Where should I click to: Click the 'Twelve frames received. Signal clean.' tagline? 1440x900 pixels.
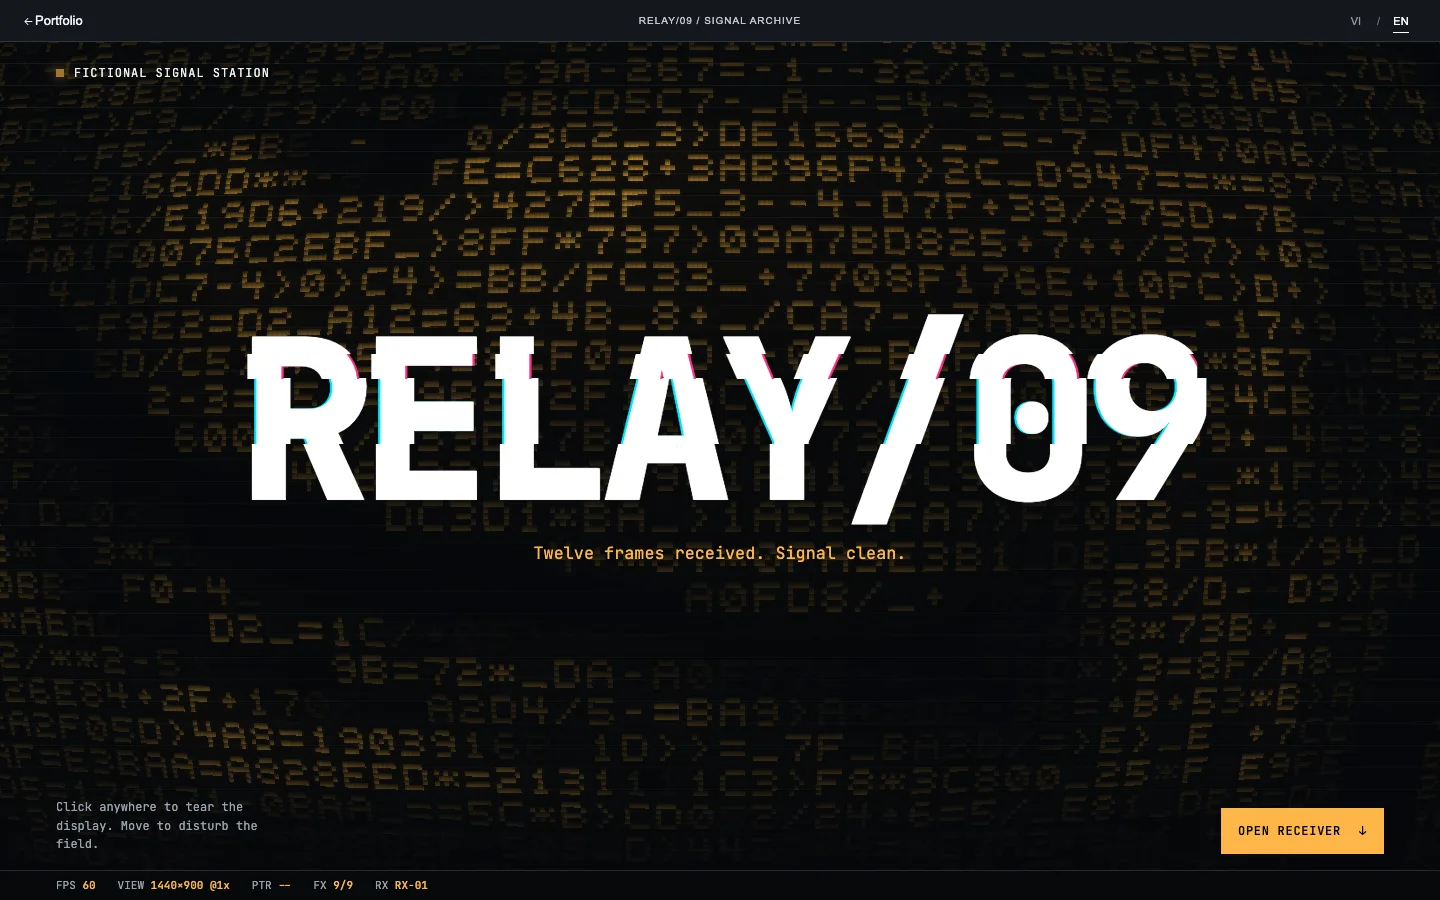point(719,553)
